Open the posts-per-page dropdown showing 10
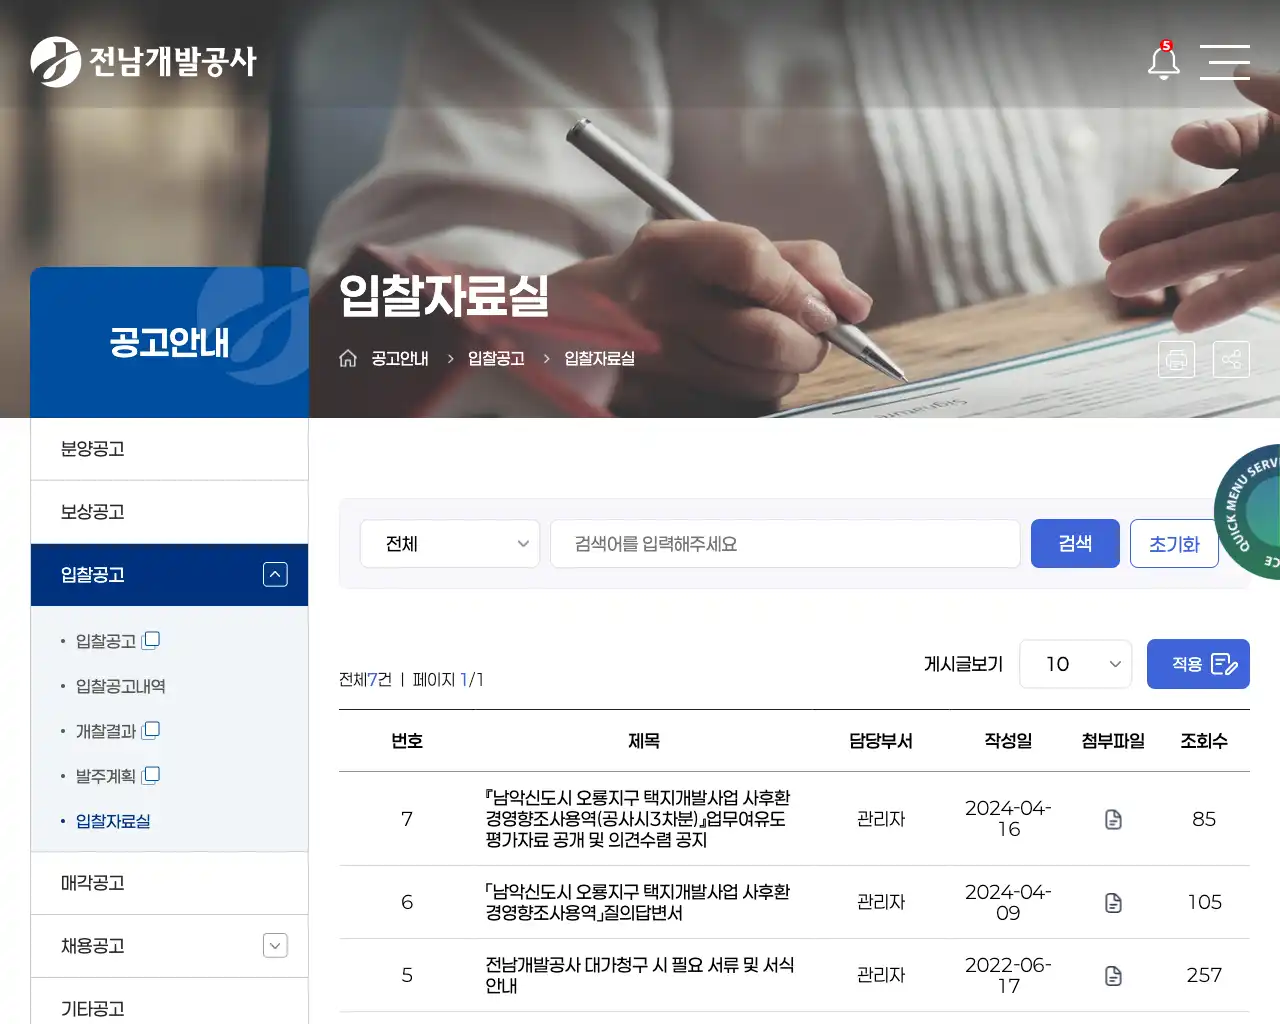The width and height of the screenshot is (1280, 1024). click(1075, 664)
